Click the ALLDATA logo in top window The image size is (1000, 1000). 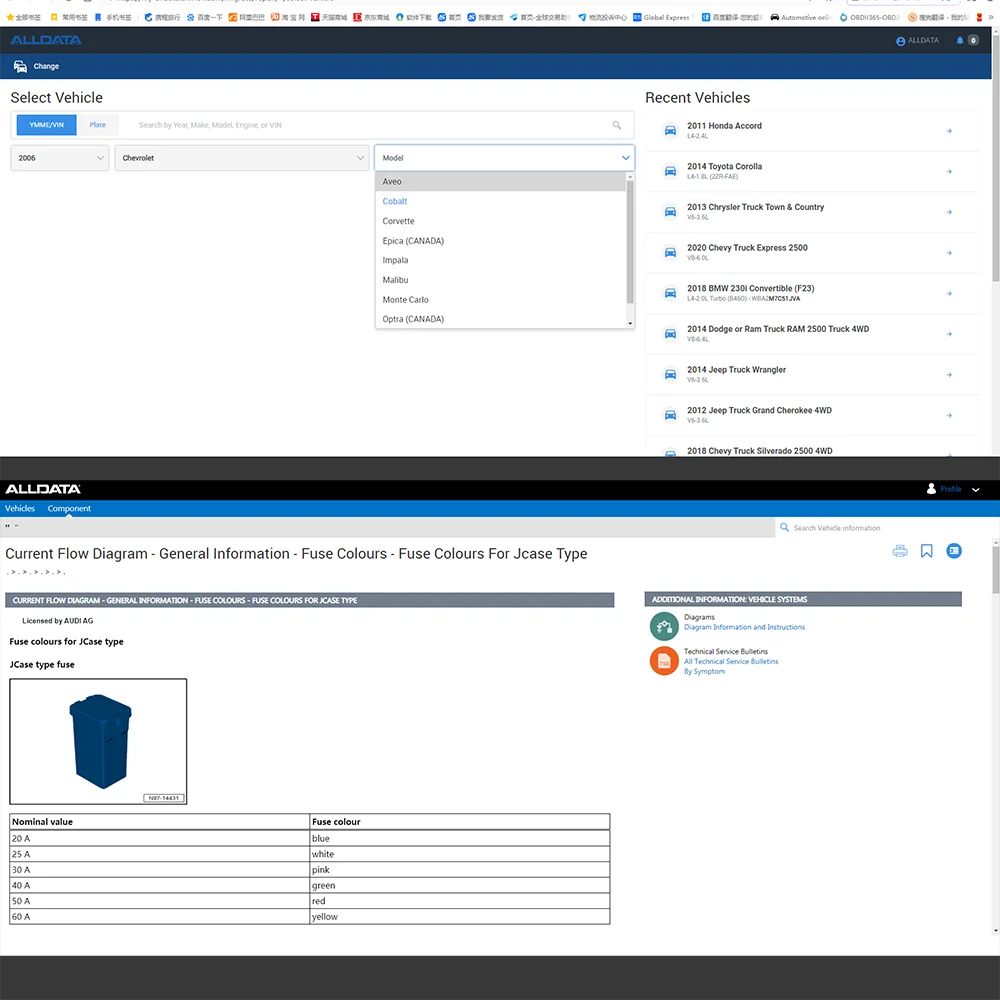[x=46, y=40]
